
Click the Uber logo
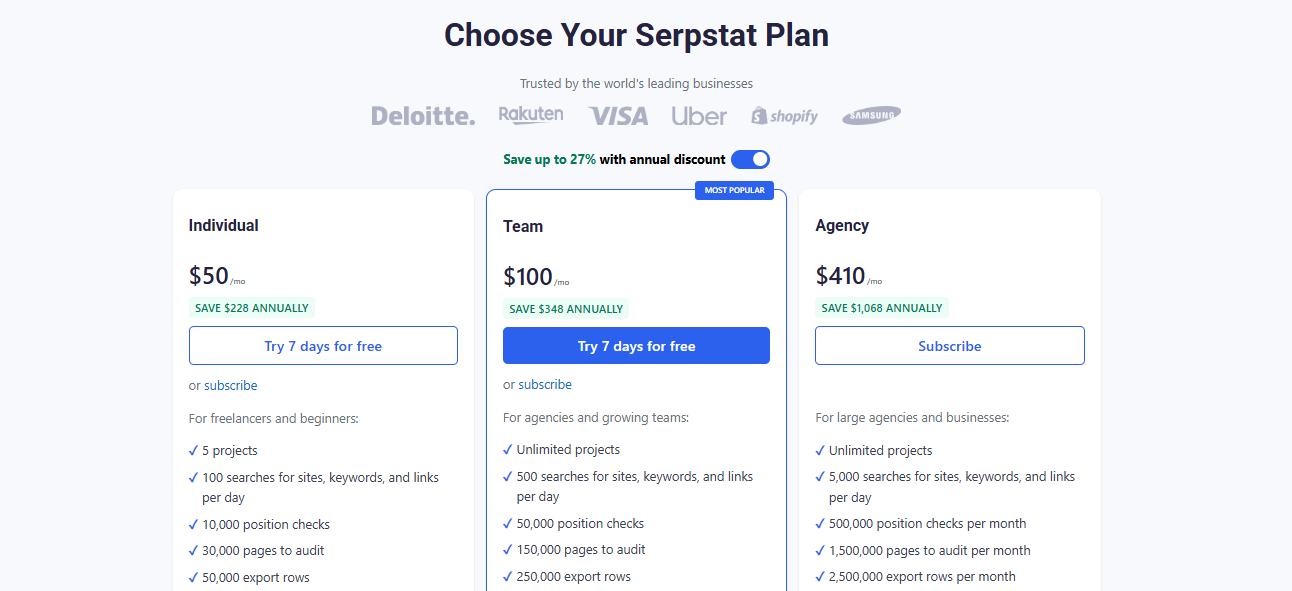tap(699, 116)
